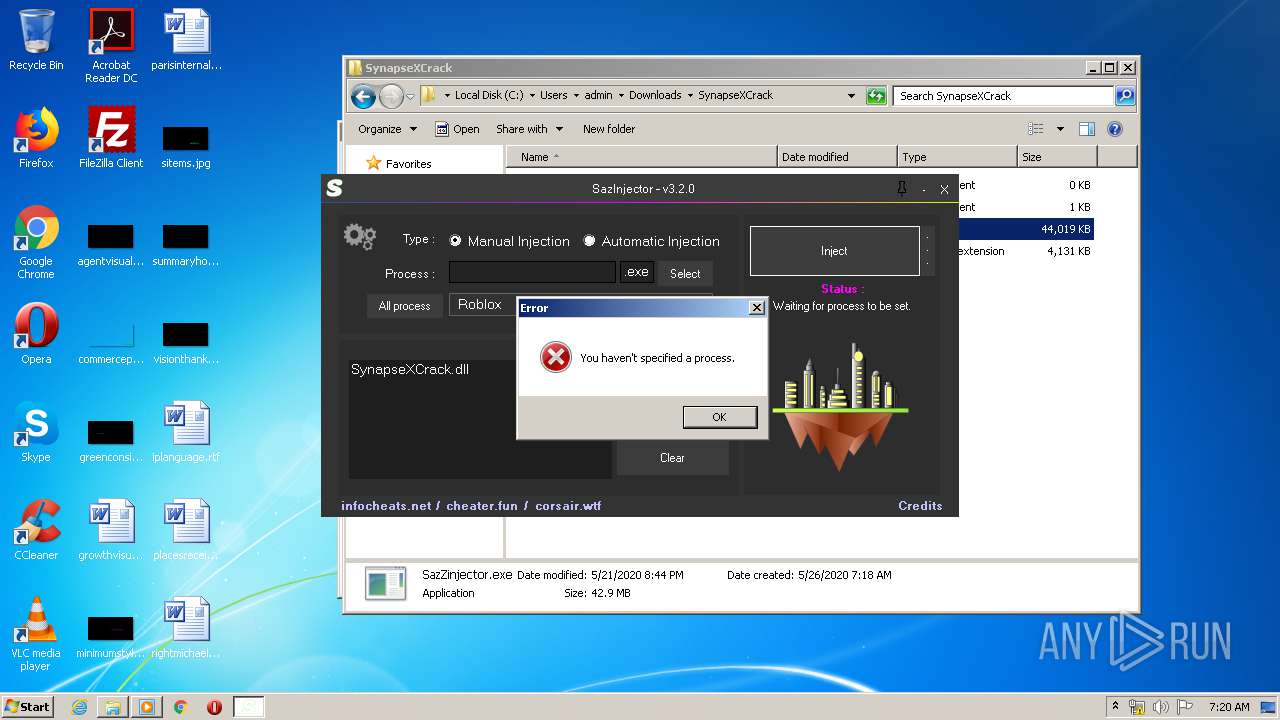
Task: Open Google Chrome desktop icon
Action: pyautogui.click(x=36, y=242)
